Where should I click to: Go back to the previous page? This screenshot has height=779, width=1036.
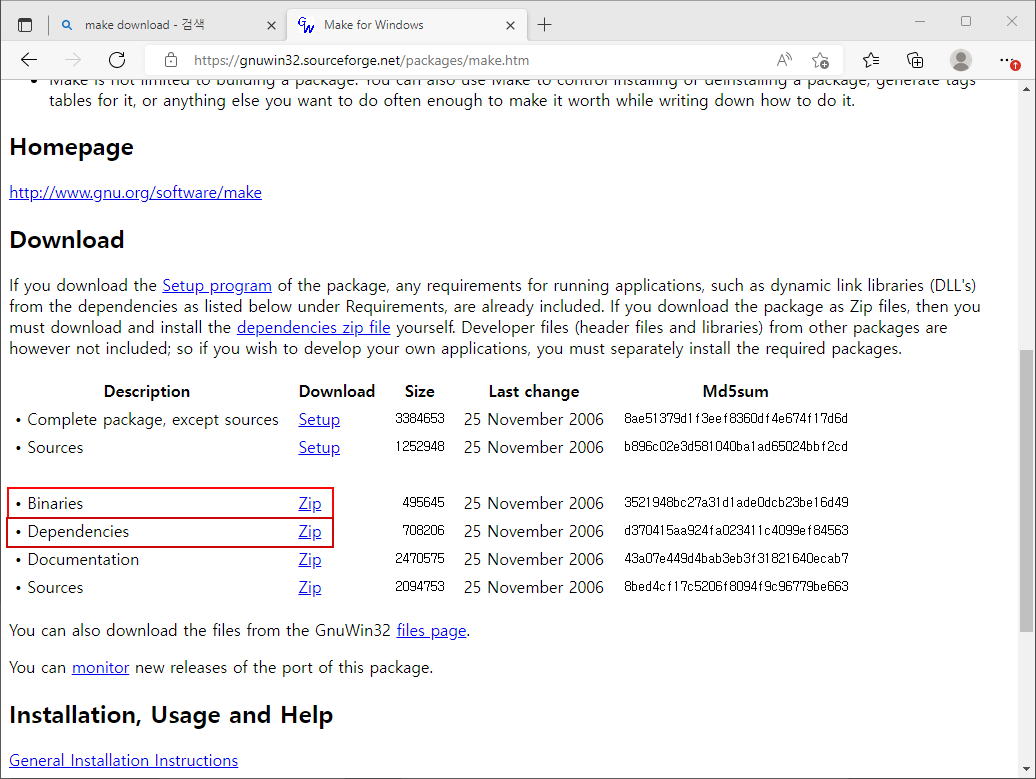[29, 60]
